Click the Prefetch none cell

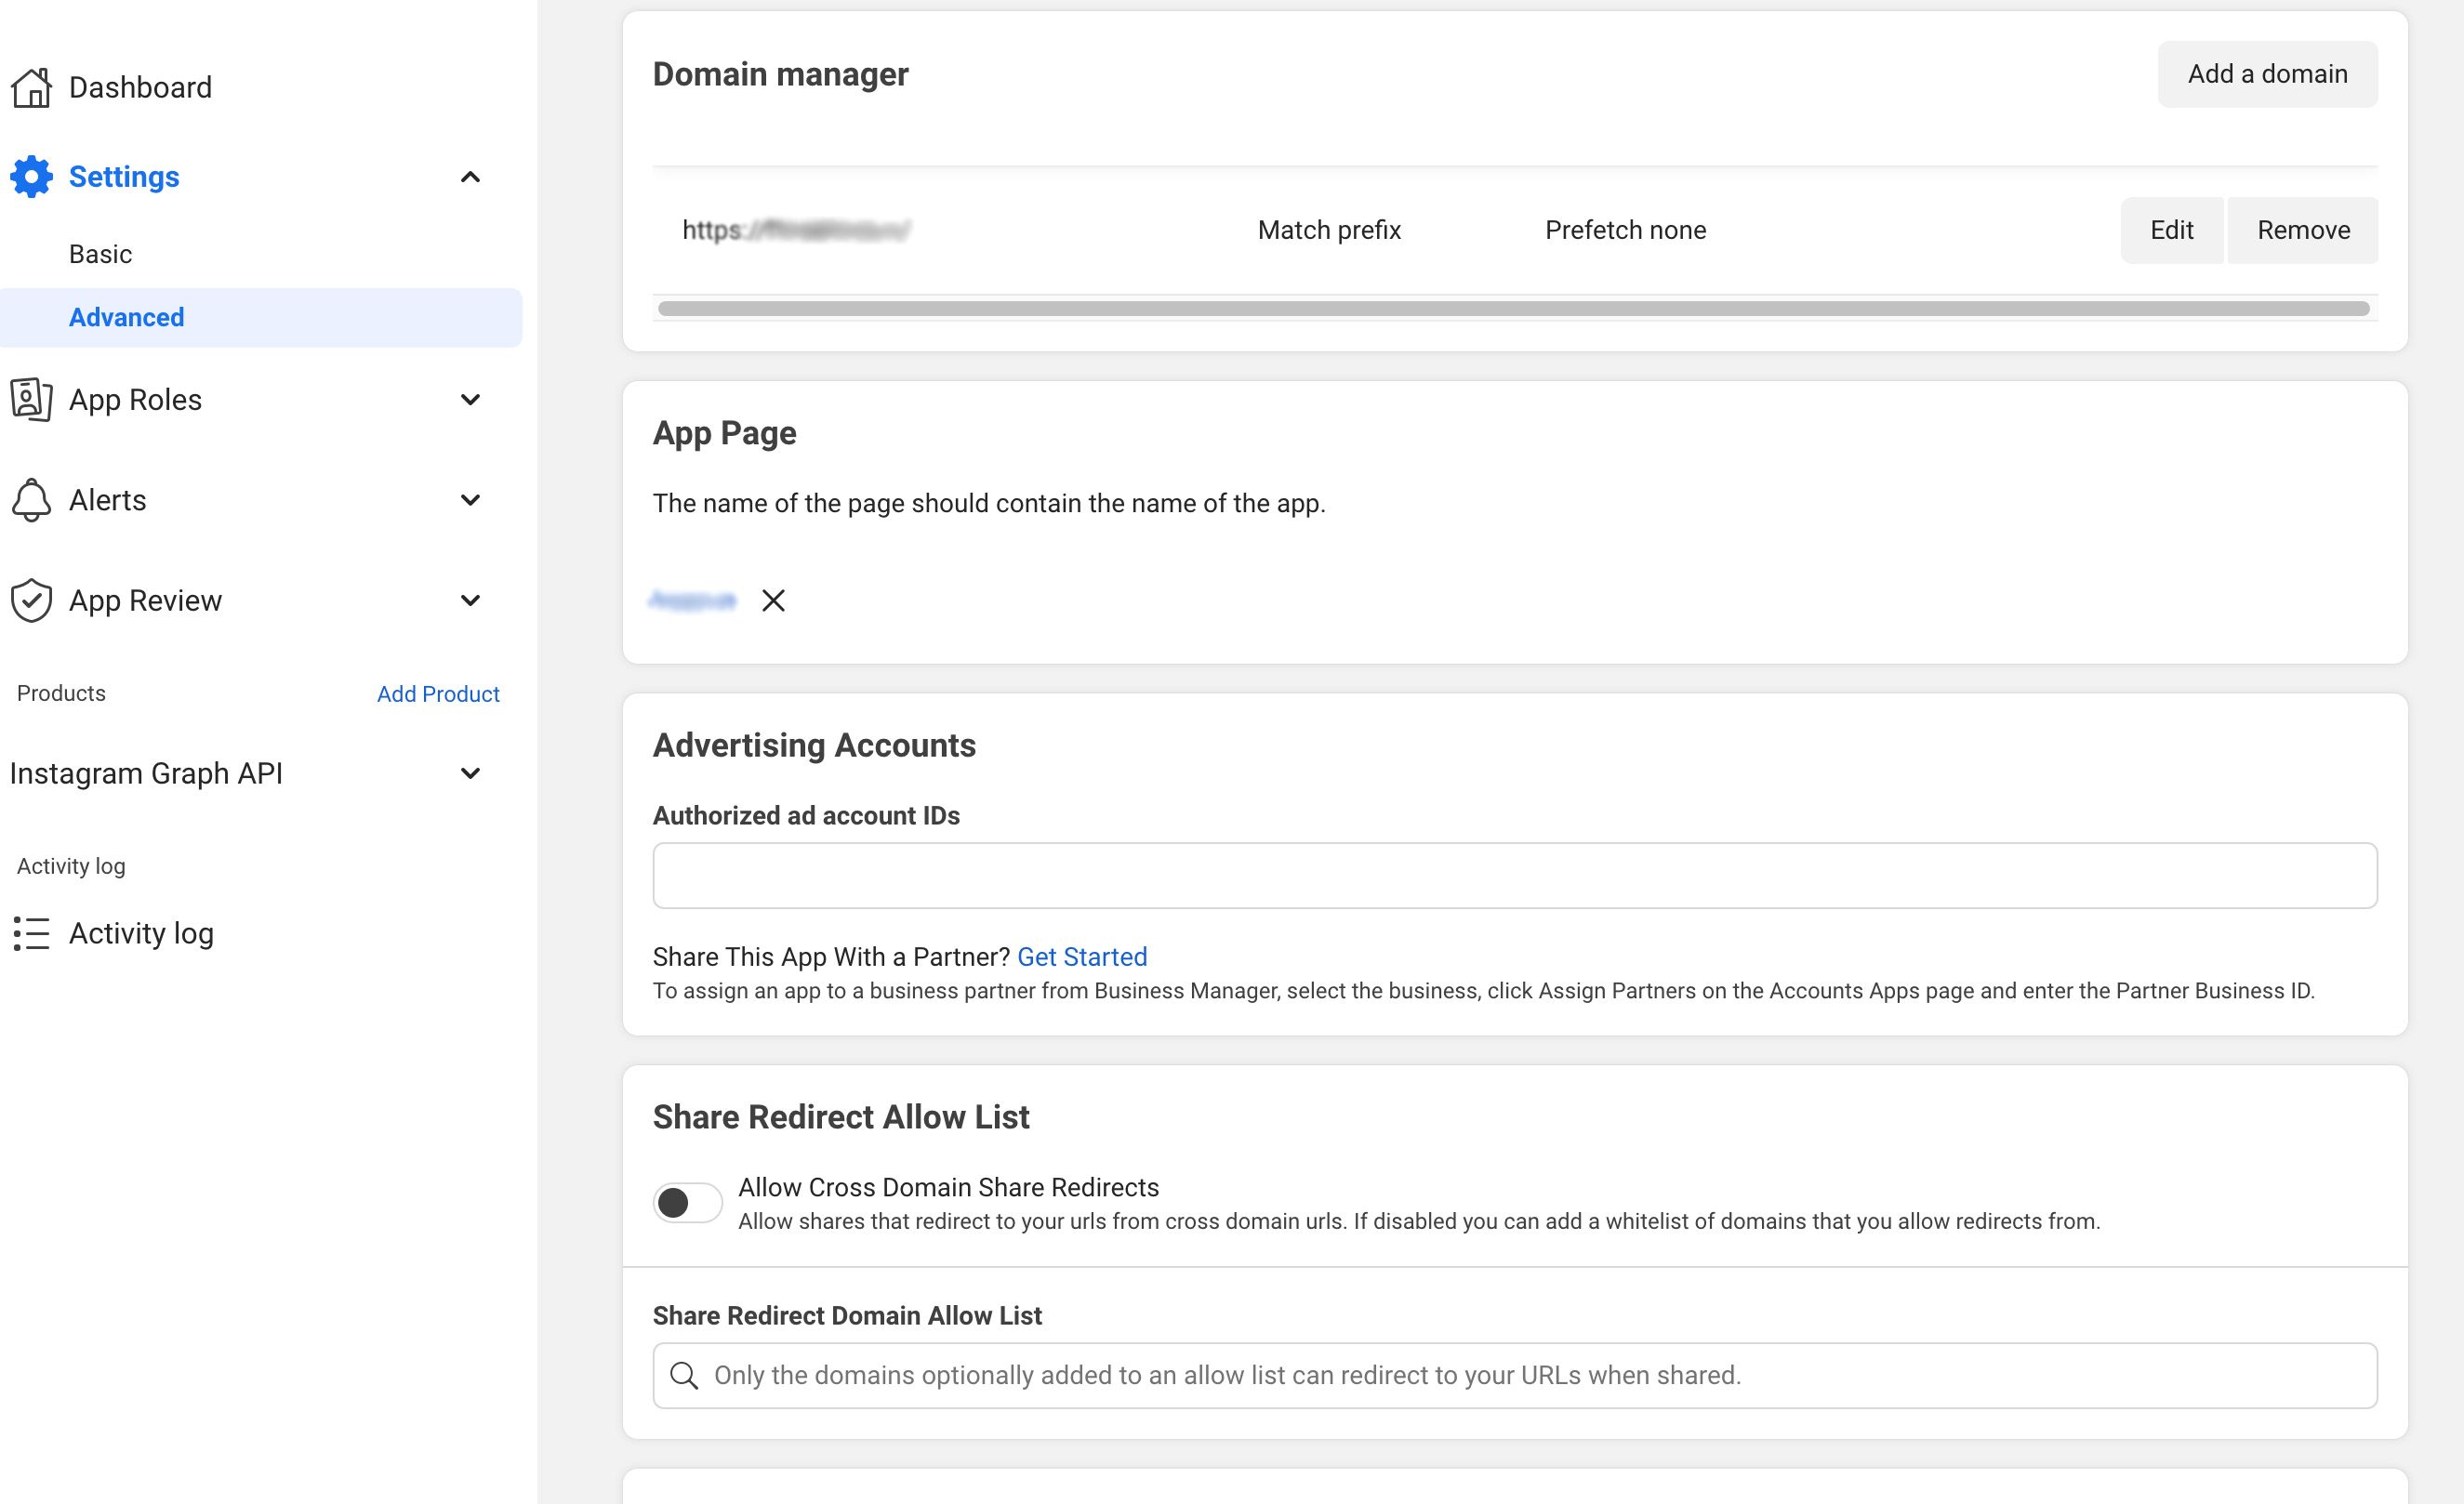[1625, 230]
